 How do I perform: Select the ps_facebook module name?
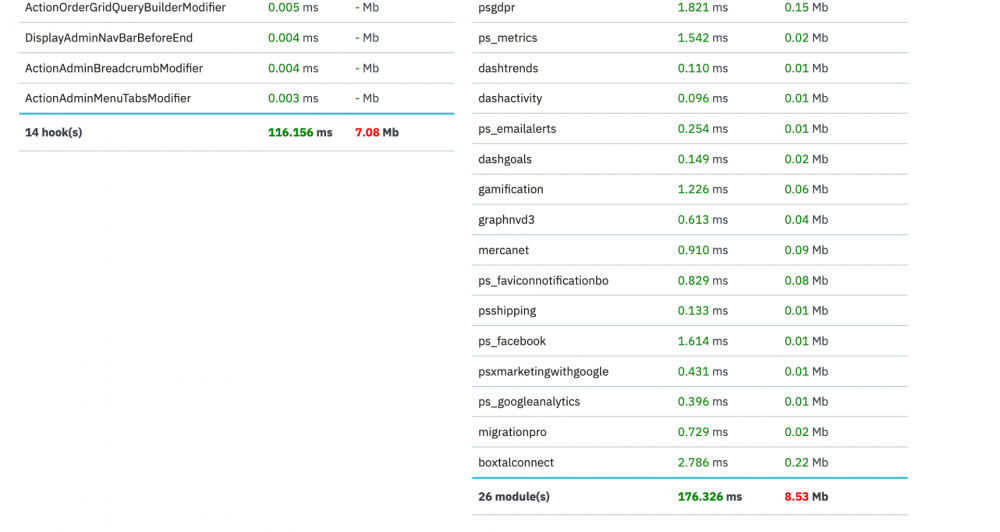pos(512,341)
